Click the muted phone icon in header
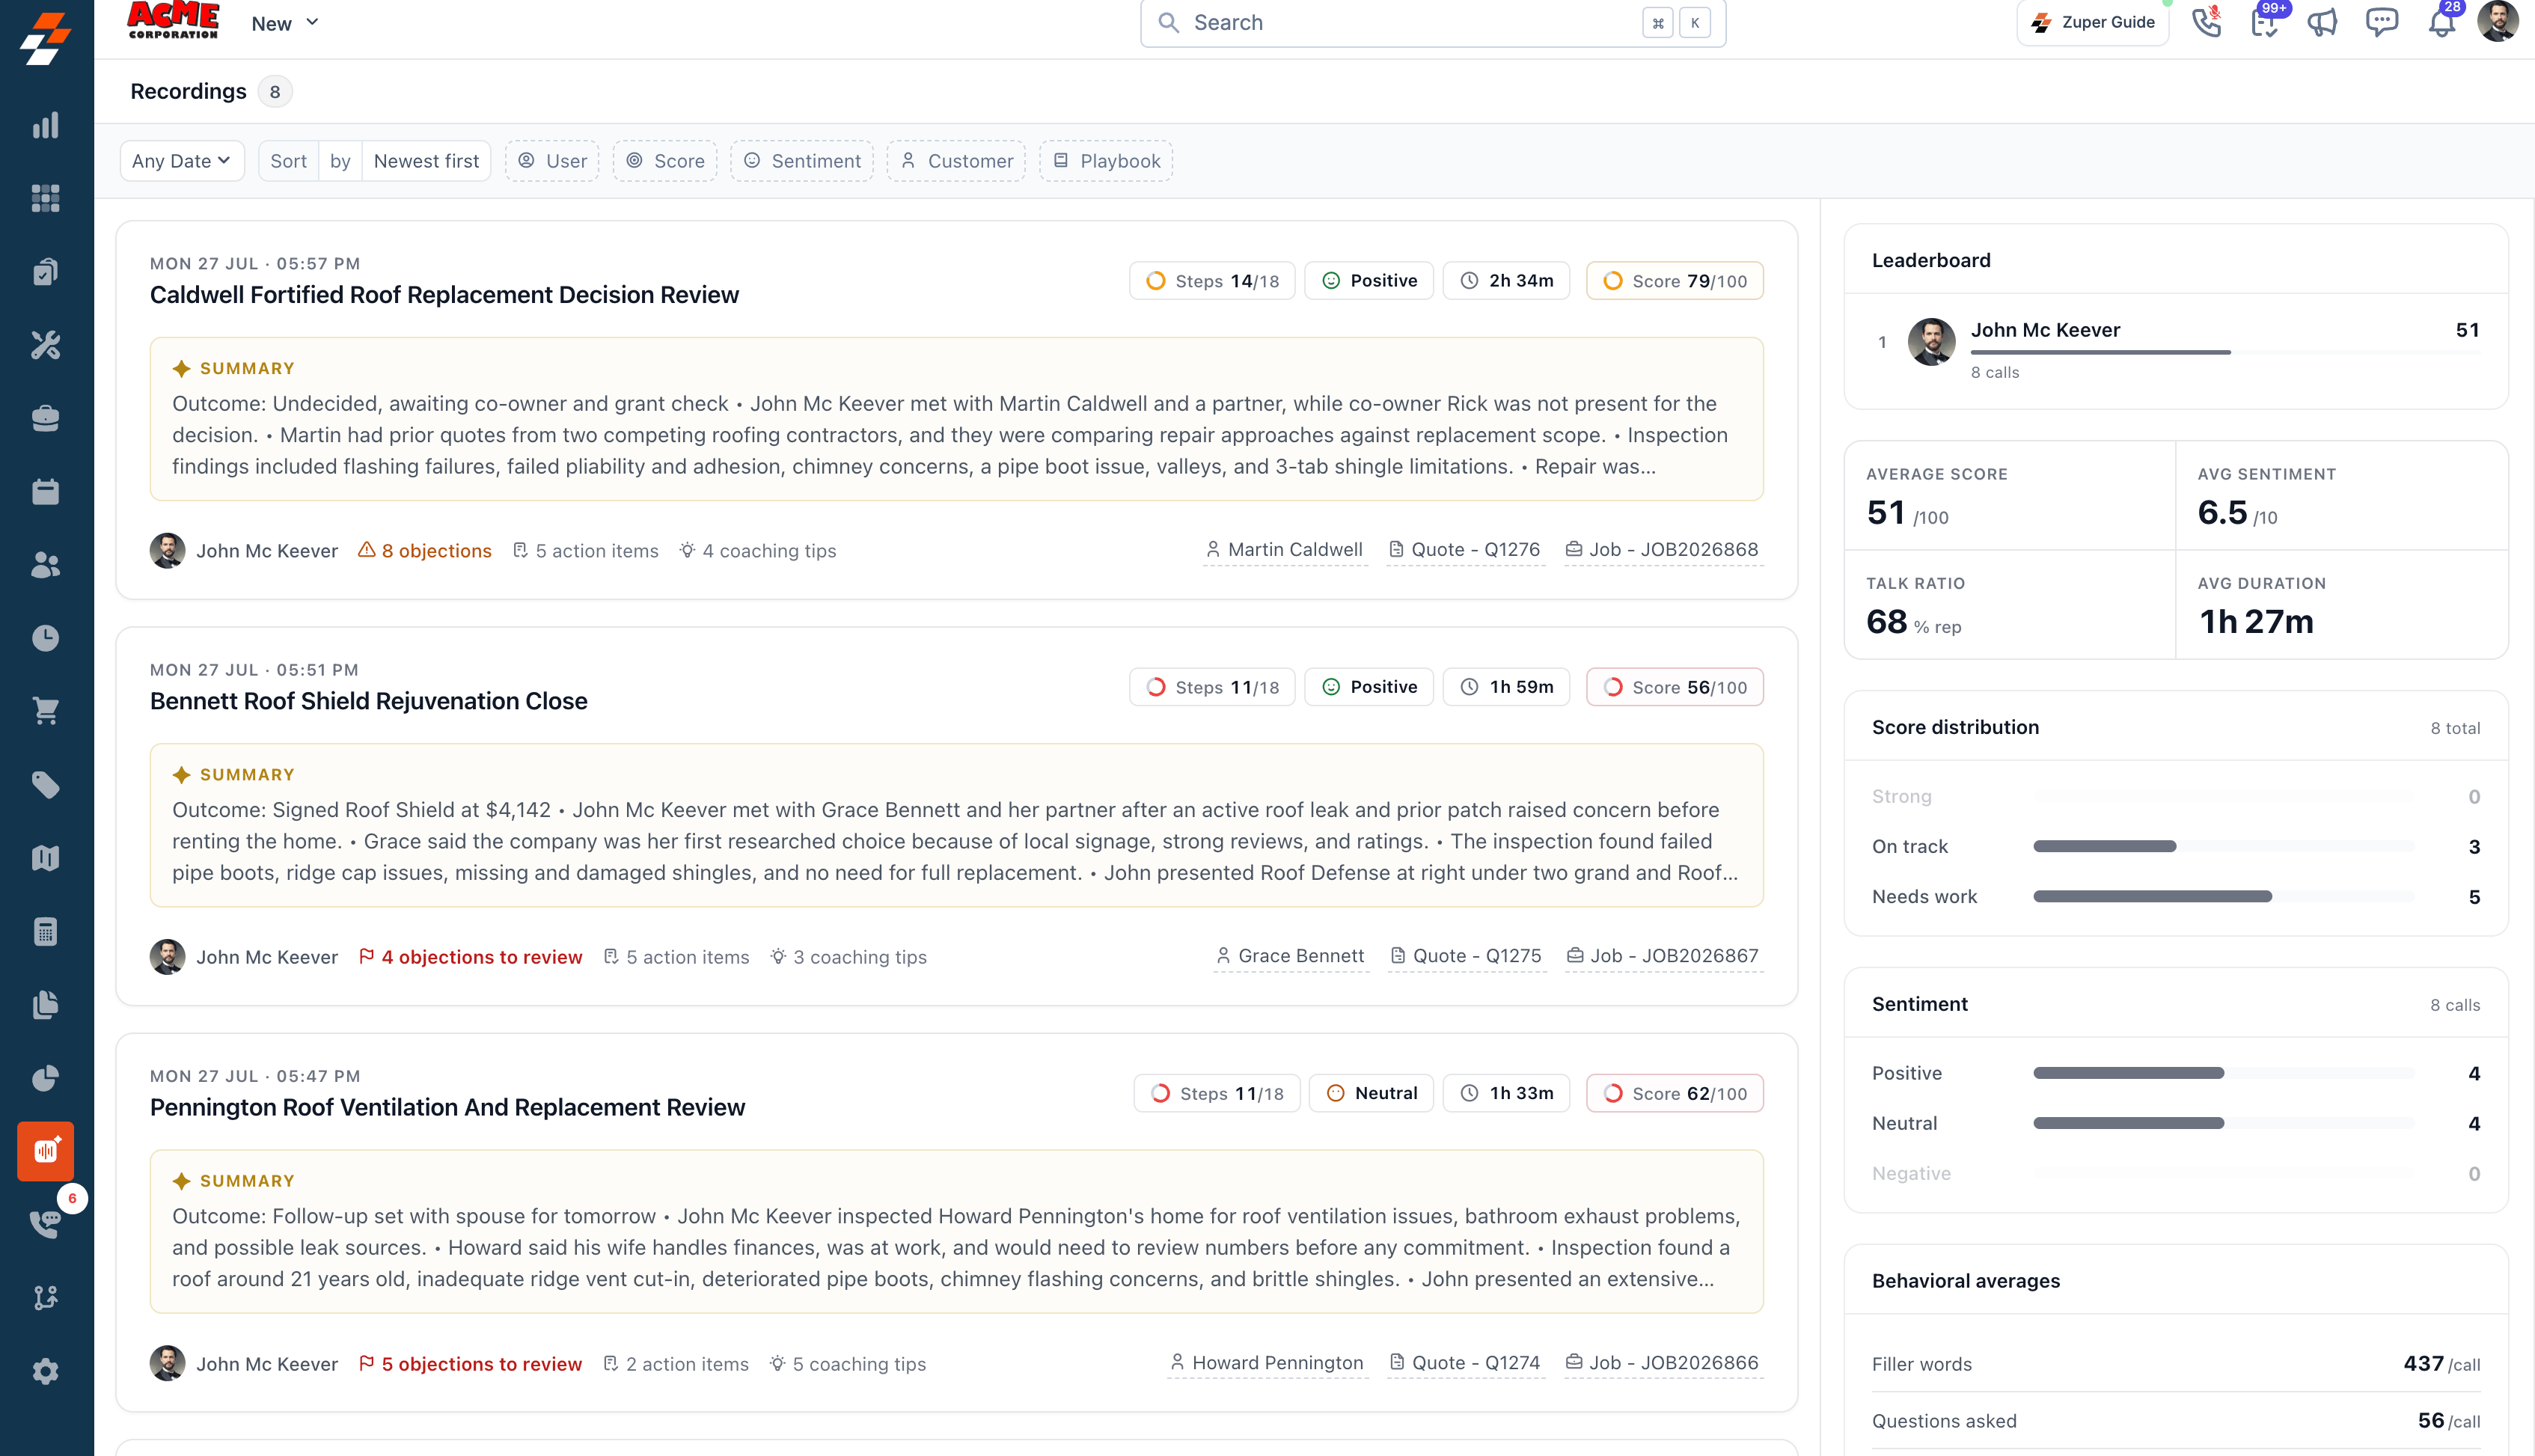This screenshot has height=1456, width=2535. [x=2206, y=22]
